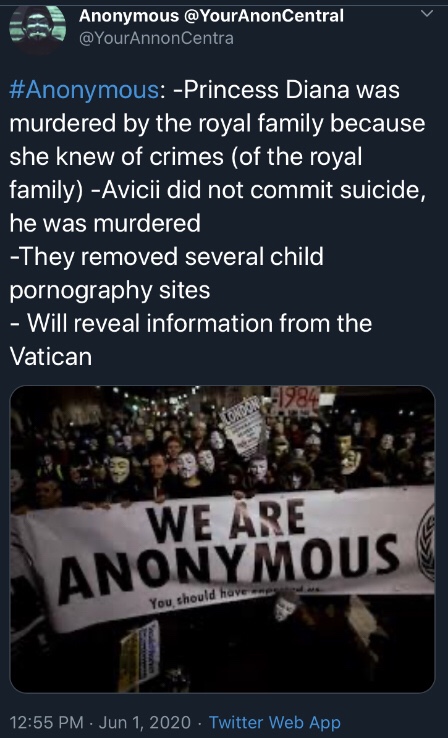
Task: Open the tweet options chevron menu
Action: [427, 13]
